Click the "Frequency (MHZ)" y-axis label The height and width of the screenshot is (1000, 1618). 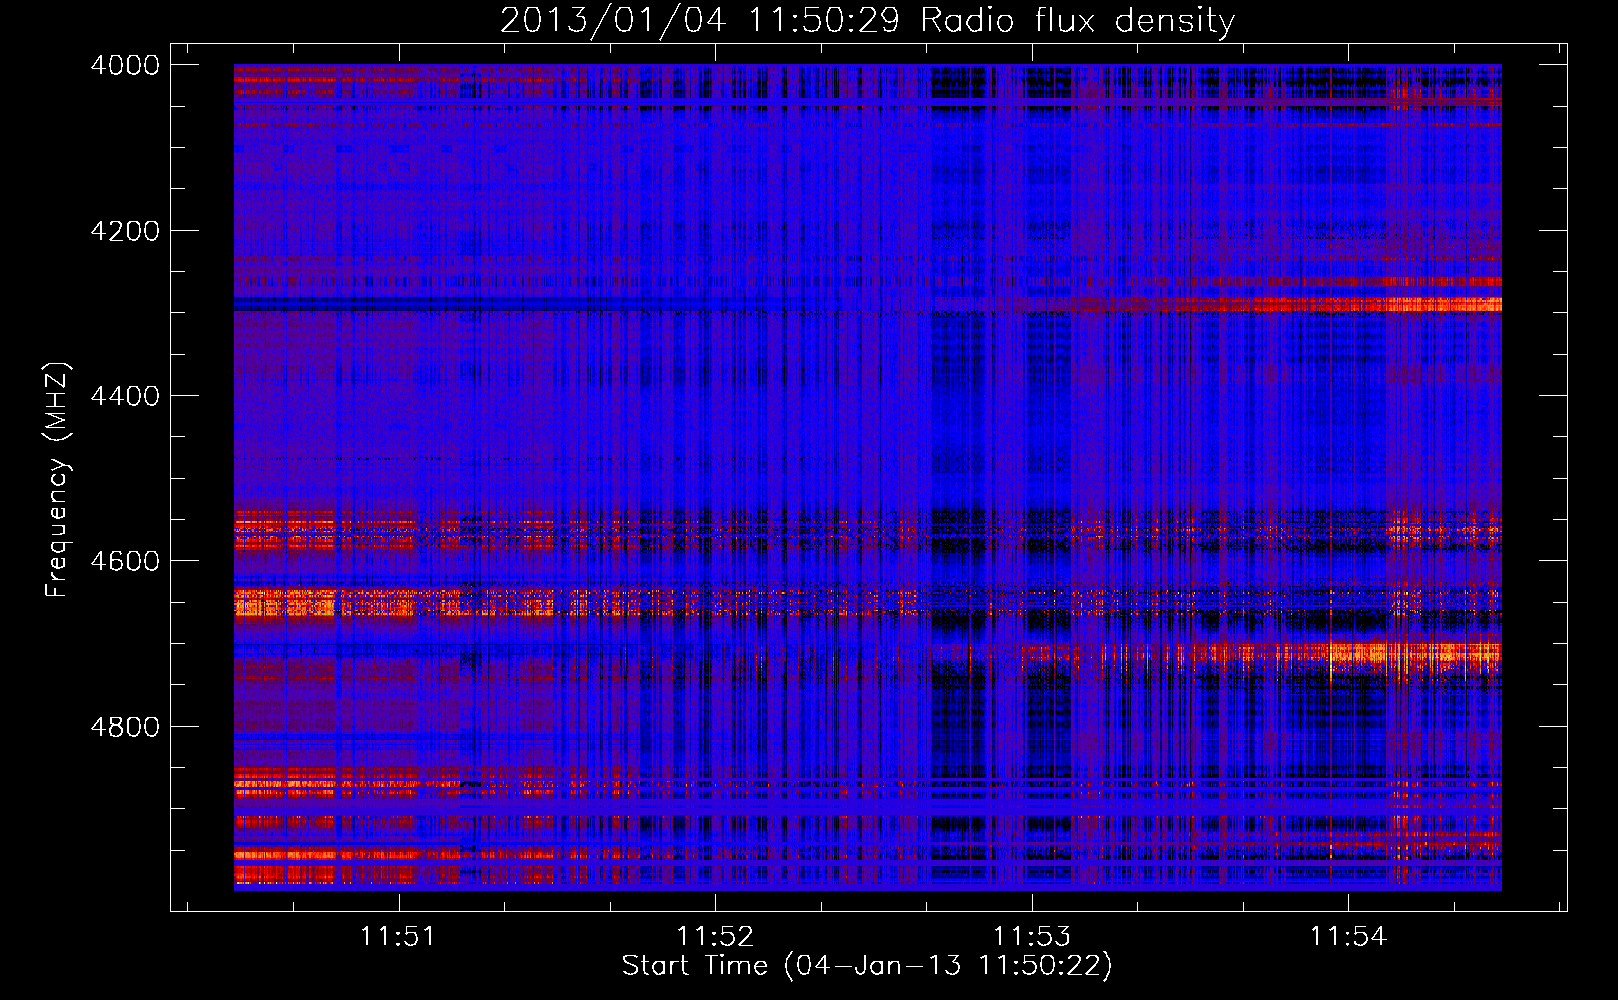coord(57,480)
